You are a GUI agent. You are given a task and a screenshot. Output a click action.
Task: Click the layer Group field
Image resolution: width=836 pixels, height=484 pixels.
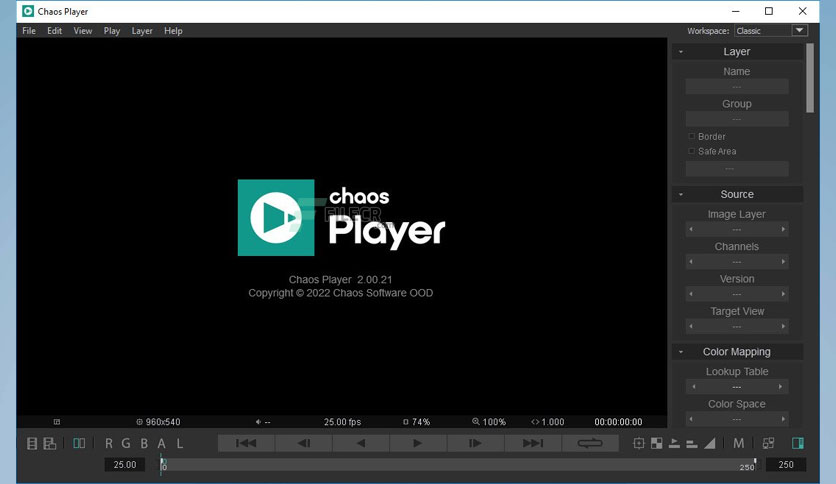(737, 119)
